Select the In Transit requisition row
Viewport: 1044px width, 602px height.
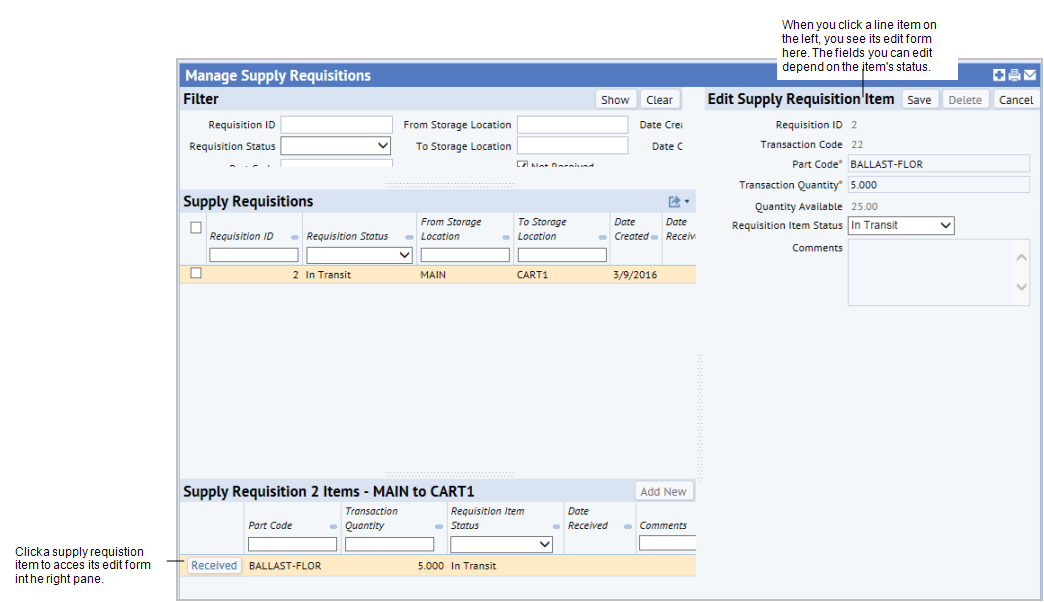pyautogui.click(x=400, y=273)
